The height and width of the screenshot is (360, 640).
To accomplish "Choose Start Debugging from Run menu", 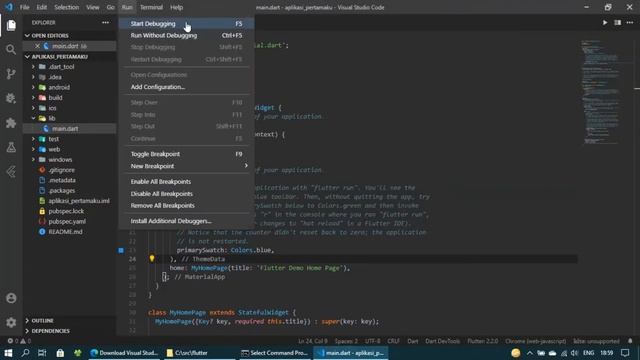I will click(x=187, y=24).
